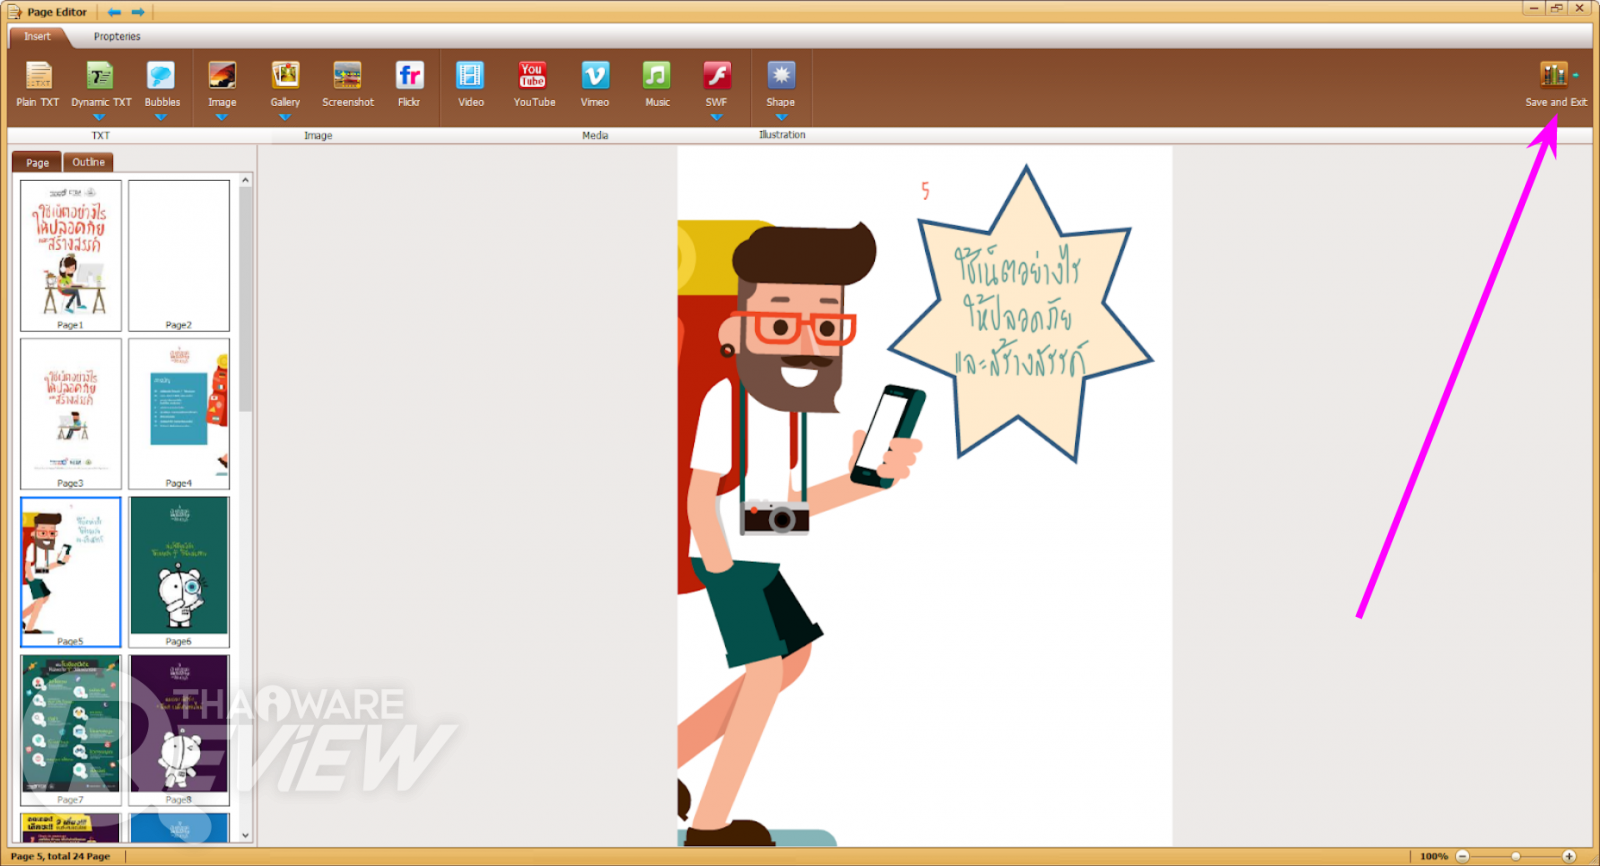Embed a Vimeo video
This screenshot has width=1600, height=866.
595,84
